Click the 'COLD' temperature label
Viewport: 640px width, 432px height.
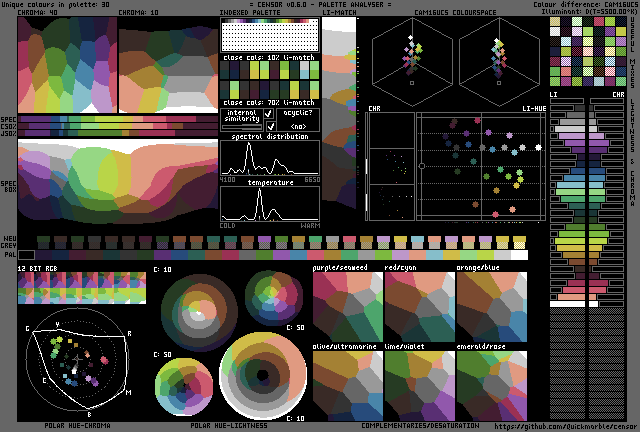coord(227,225)
